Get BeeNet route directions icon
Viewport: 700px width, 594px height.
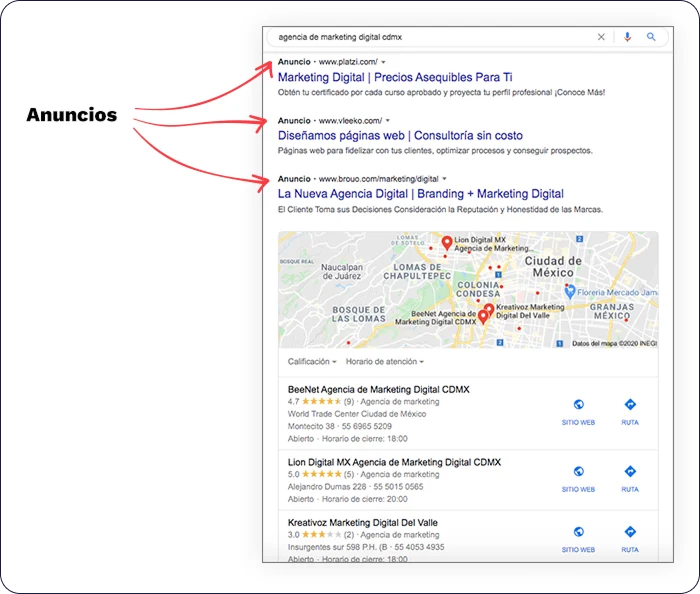point(629,405)
